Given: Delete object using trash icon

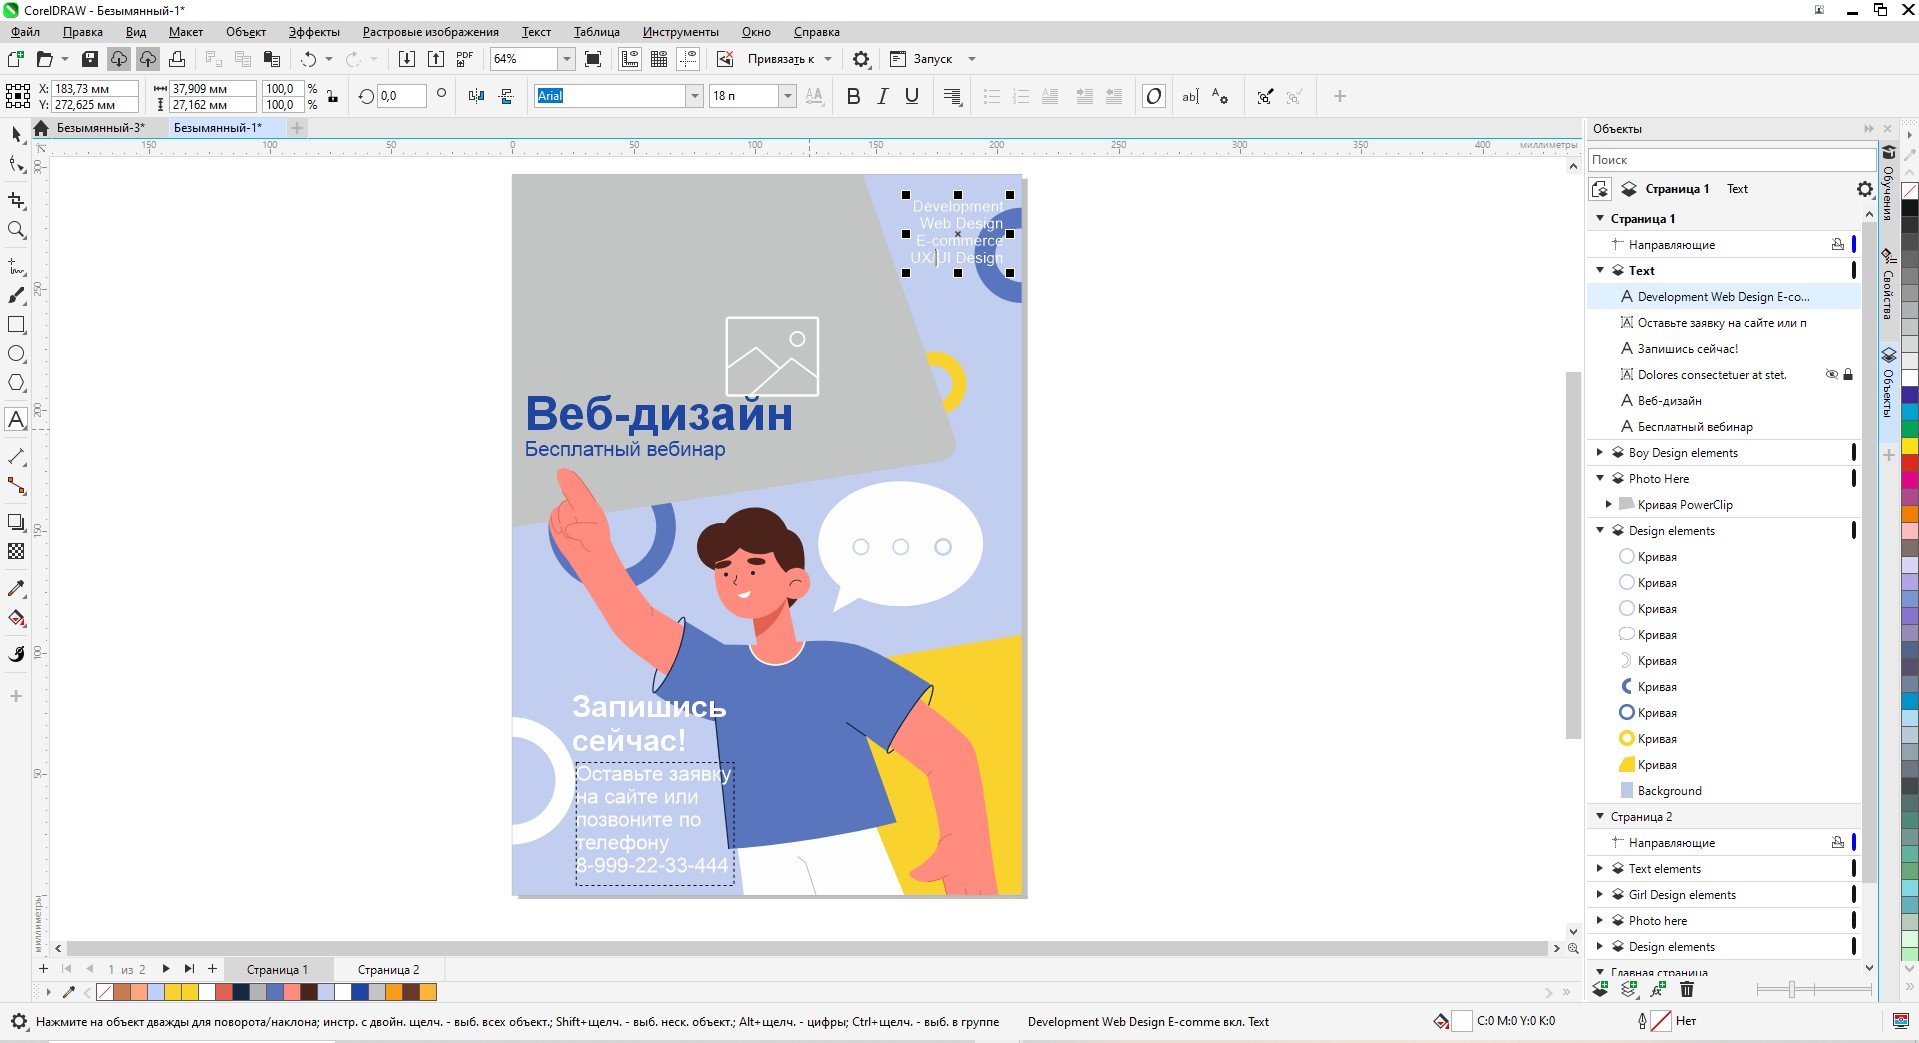Looking at the screenshot, I should pyautogui.click(x=1687, y=990).
